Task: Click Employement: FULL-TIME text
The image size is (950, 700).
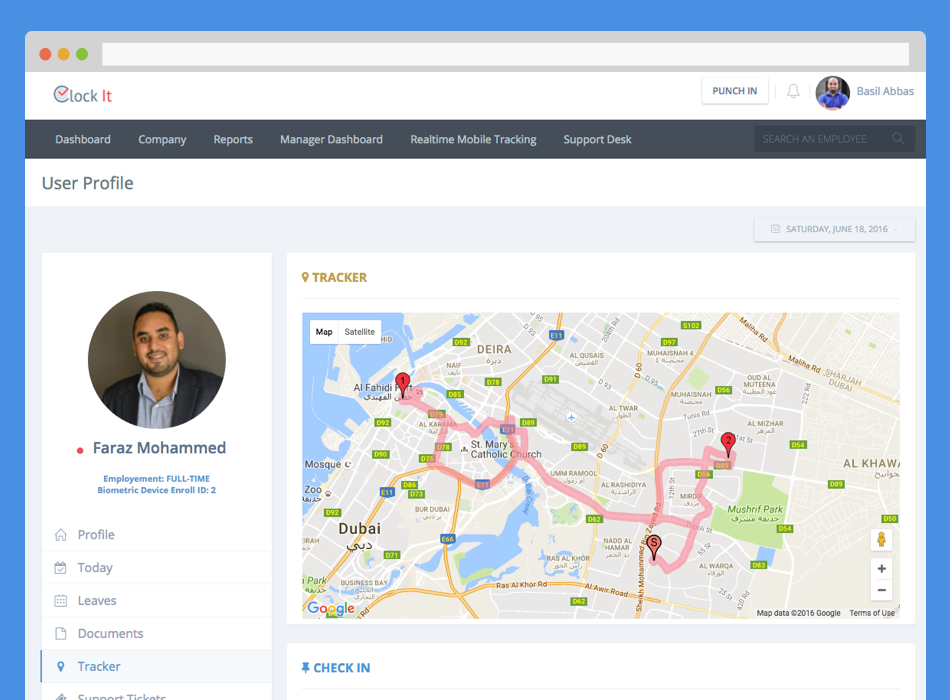Action: tap(156, 478)
